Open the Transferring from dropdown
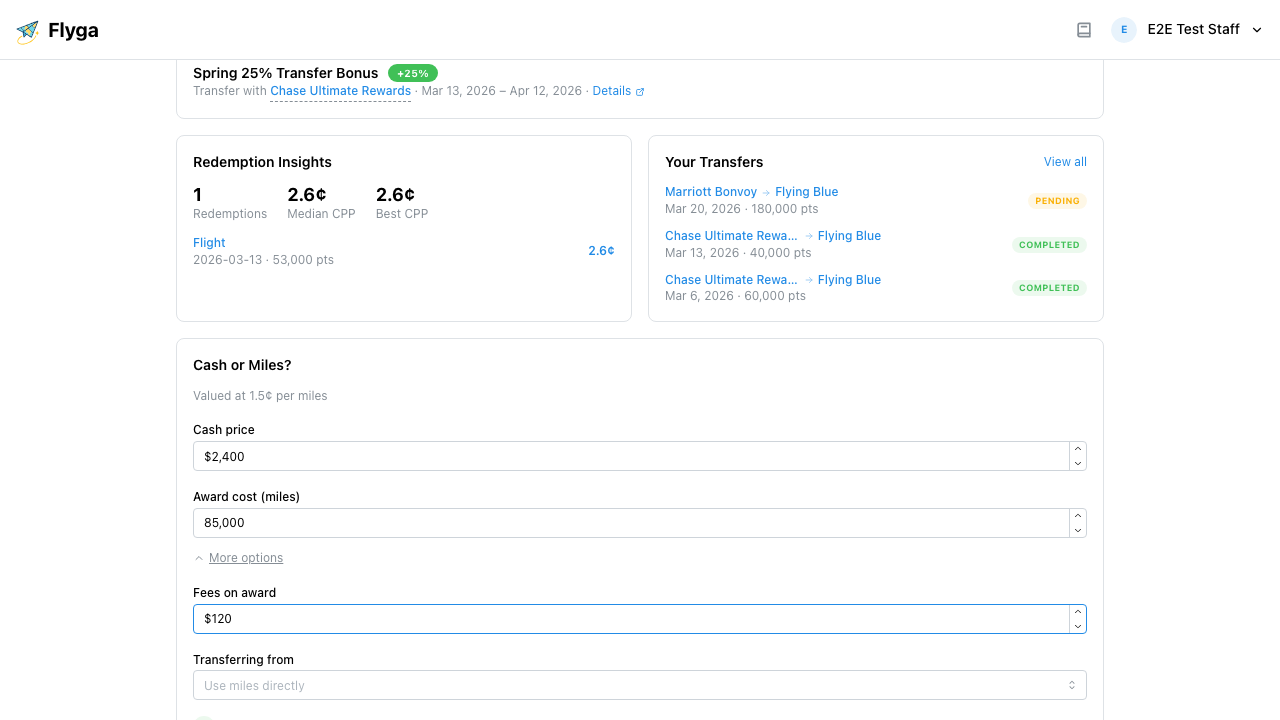 (x=640, y=685)
